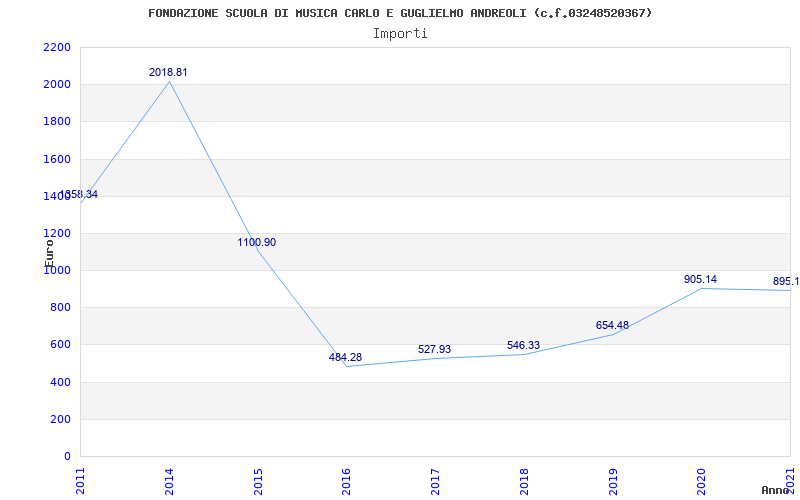The width and height of the screenshot is (800, 500).
Task: Select data label 484.28
Action: 345,357
